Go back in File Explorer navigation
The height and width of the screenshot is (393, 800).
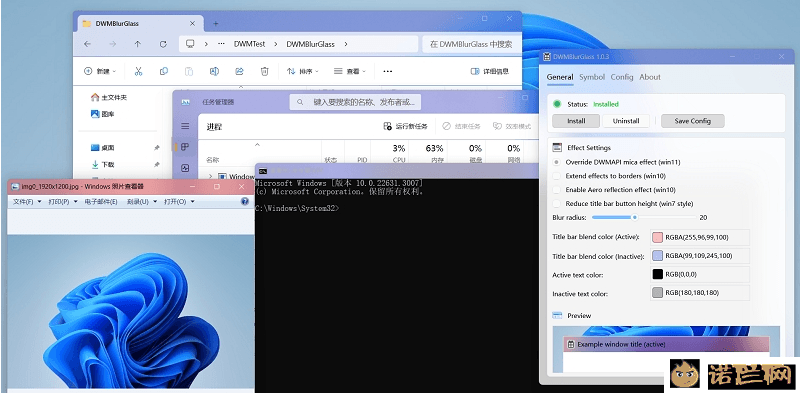tap(87, 44)
